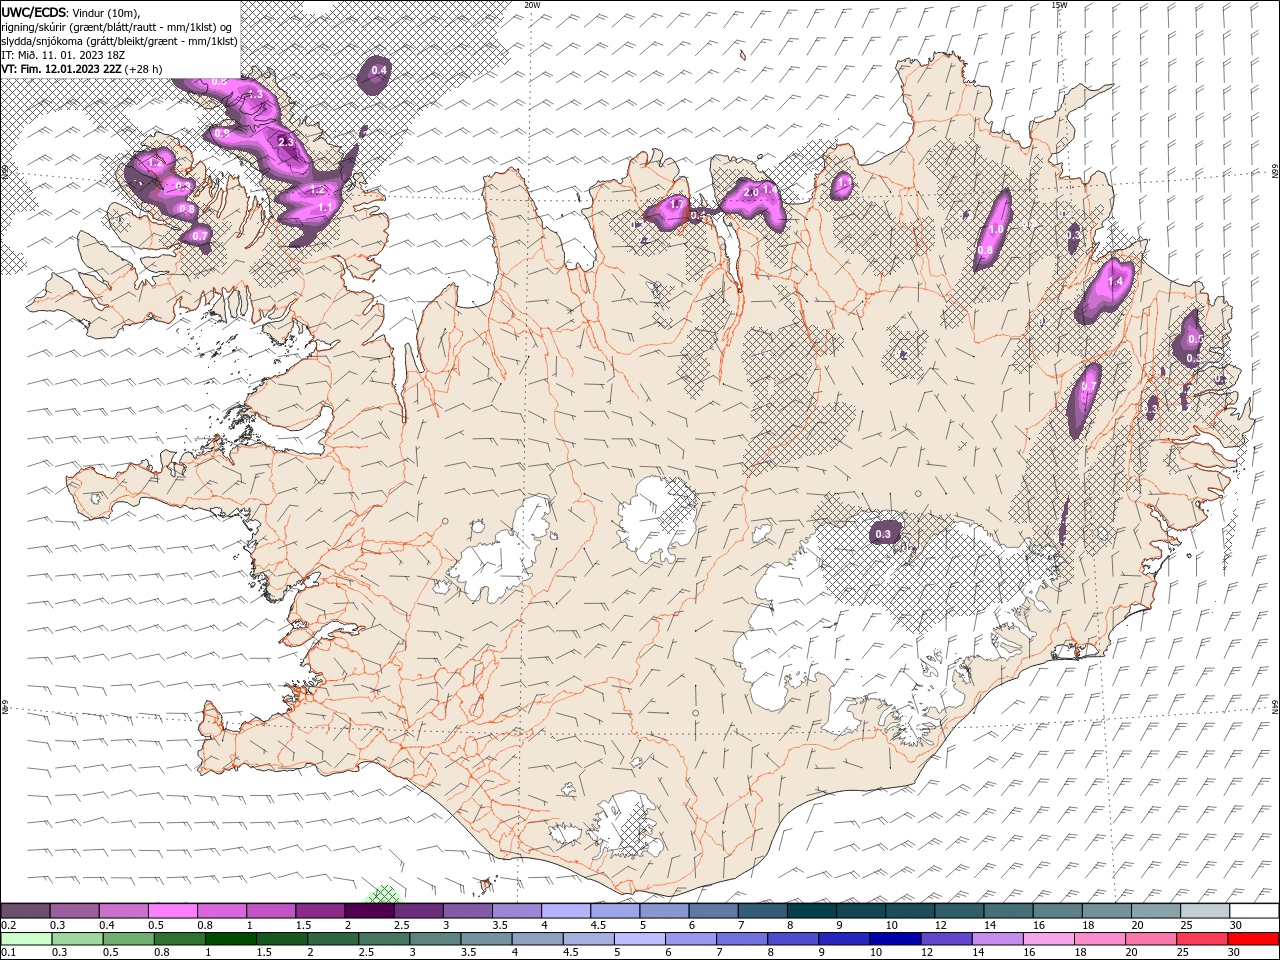Click the 'UWC/ECDS: Vindur (10m),' title line
Screen dimensions: 1280x960
pyautogui.click(x=71, y=12)
